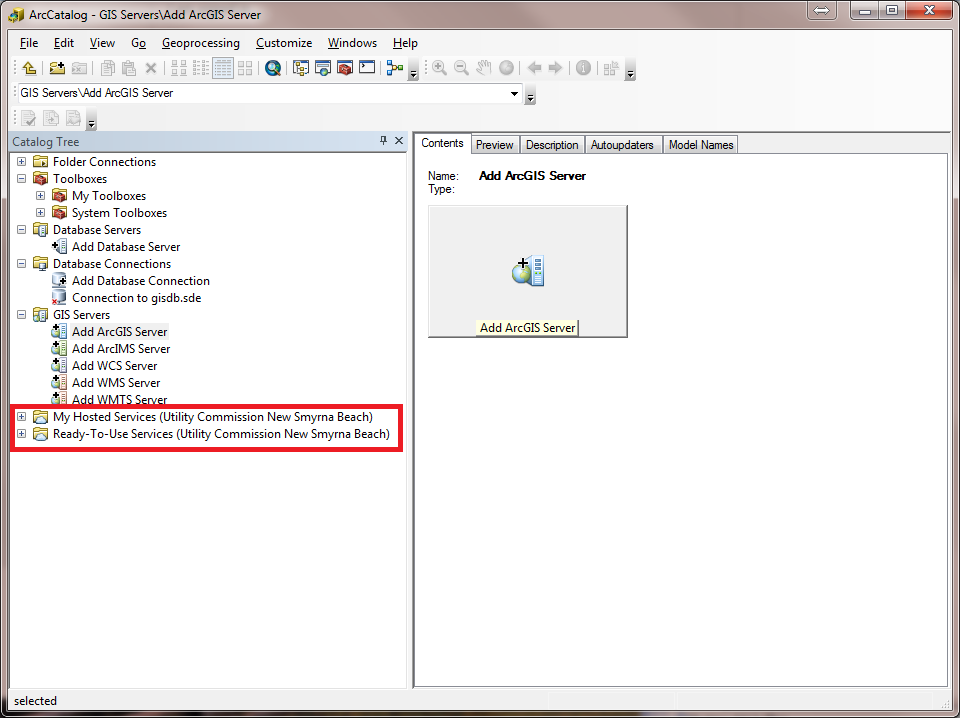This screenshot has width=960, height=718.
Task: Select the Zoom In tool
Action: tap(439, 68)
